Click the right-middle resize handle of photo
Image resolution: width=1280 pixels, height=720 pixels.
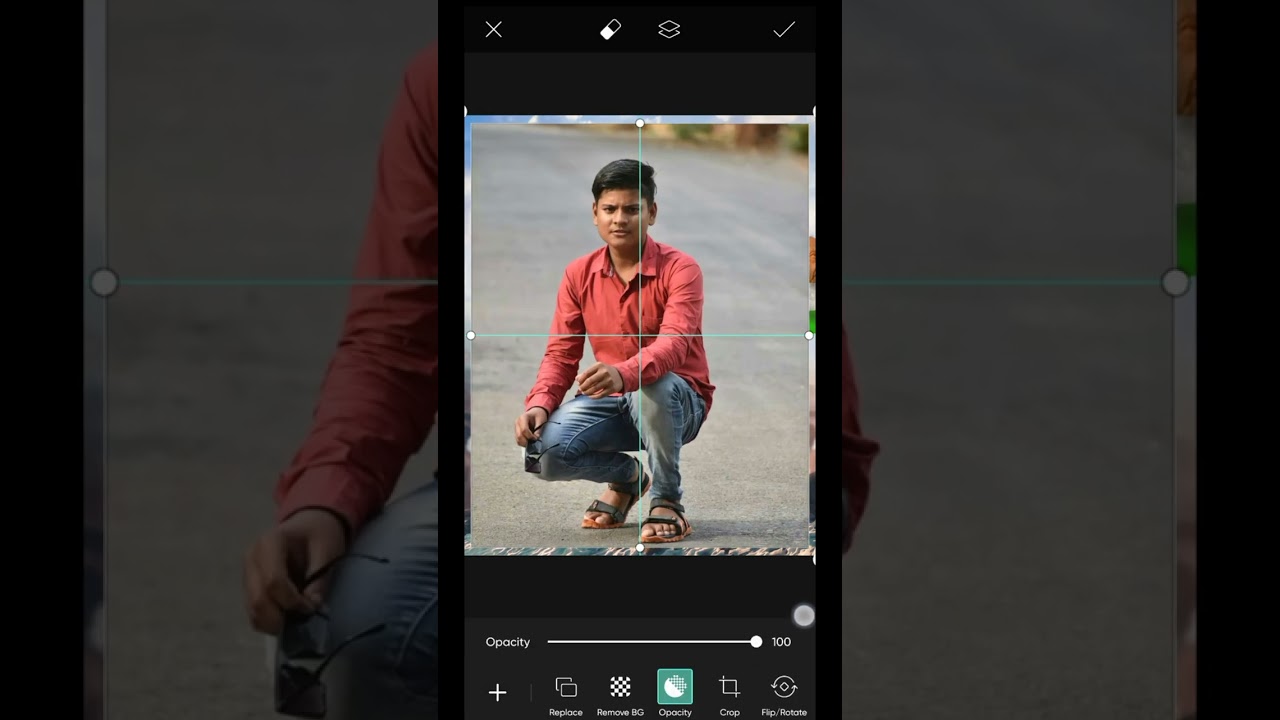(x=809, y=335)
